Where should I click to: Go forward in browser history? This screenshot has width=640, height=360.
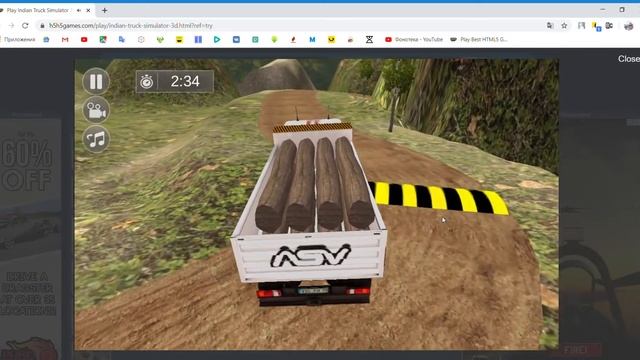(11, 25)
